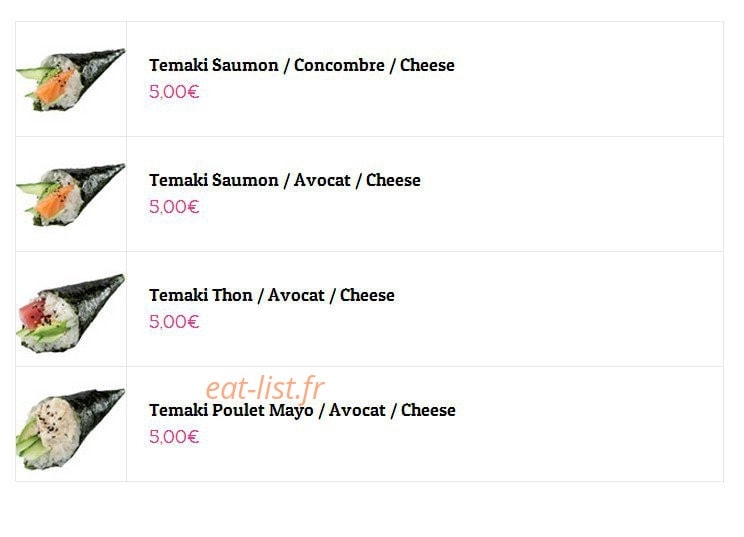Select the 5,00€ price of Temaki Thon
744x537 pixels.
pos(174,322)
